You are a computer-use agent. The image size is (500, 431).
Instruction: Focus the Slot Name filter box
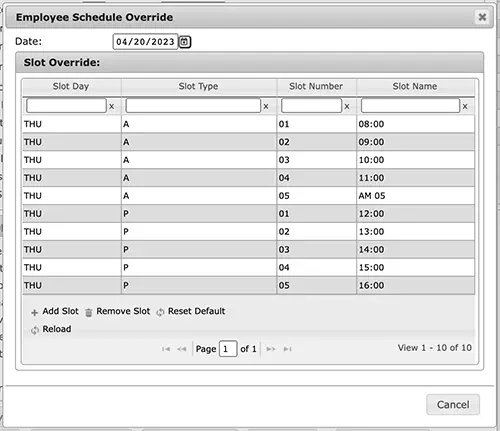410,106
